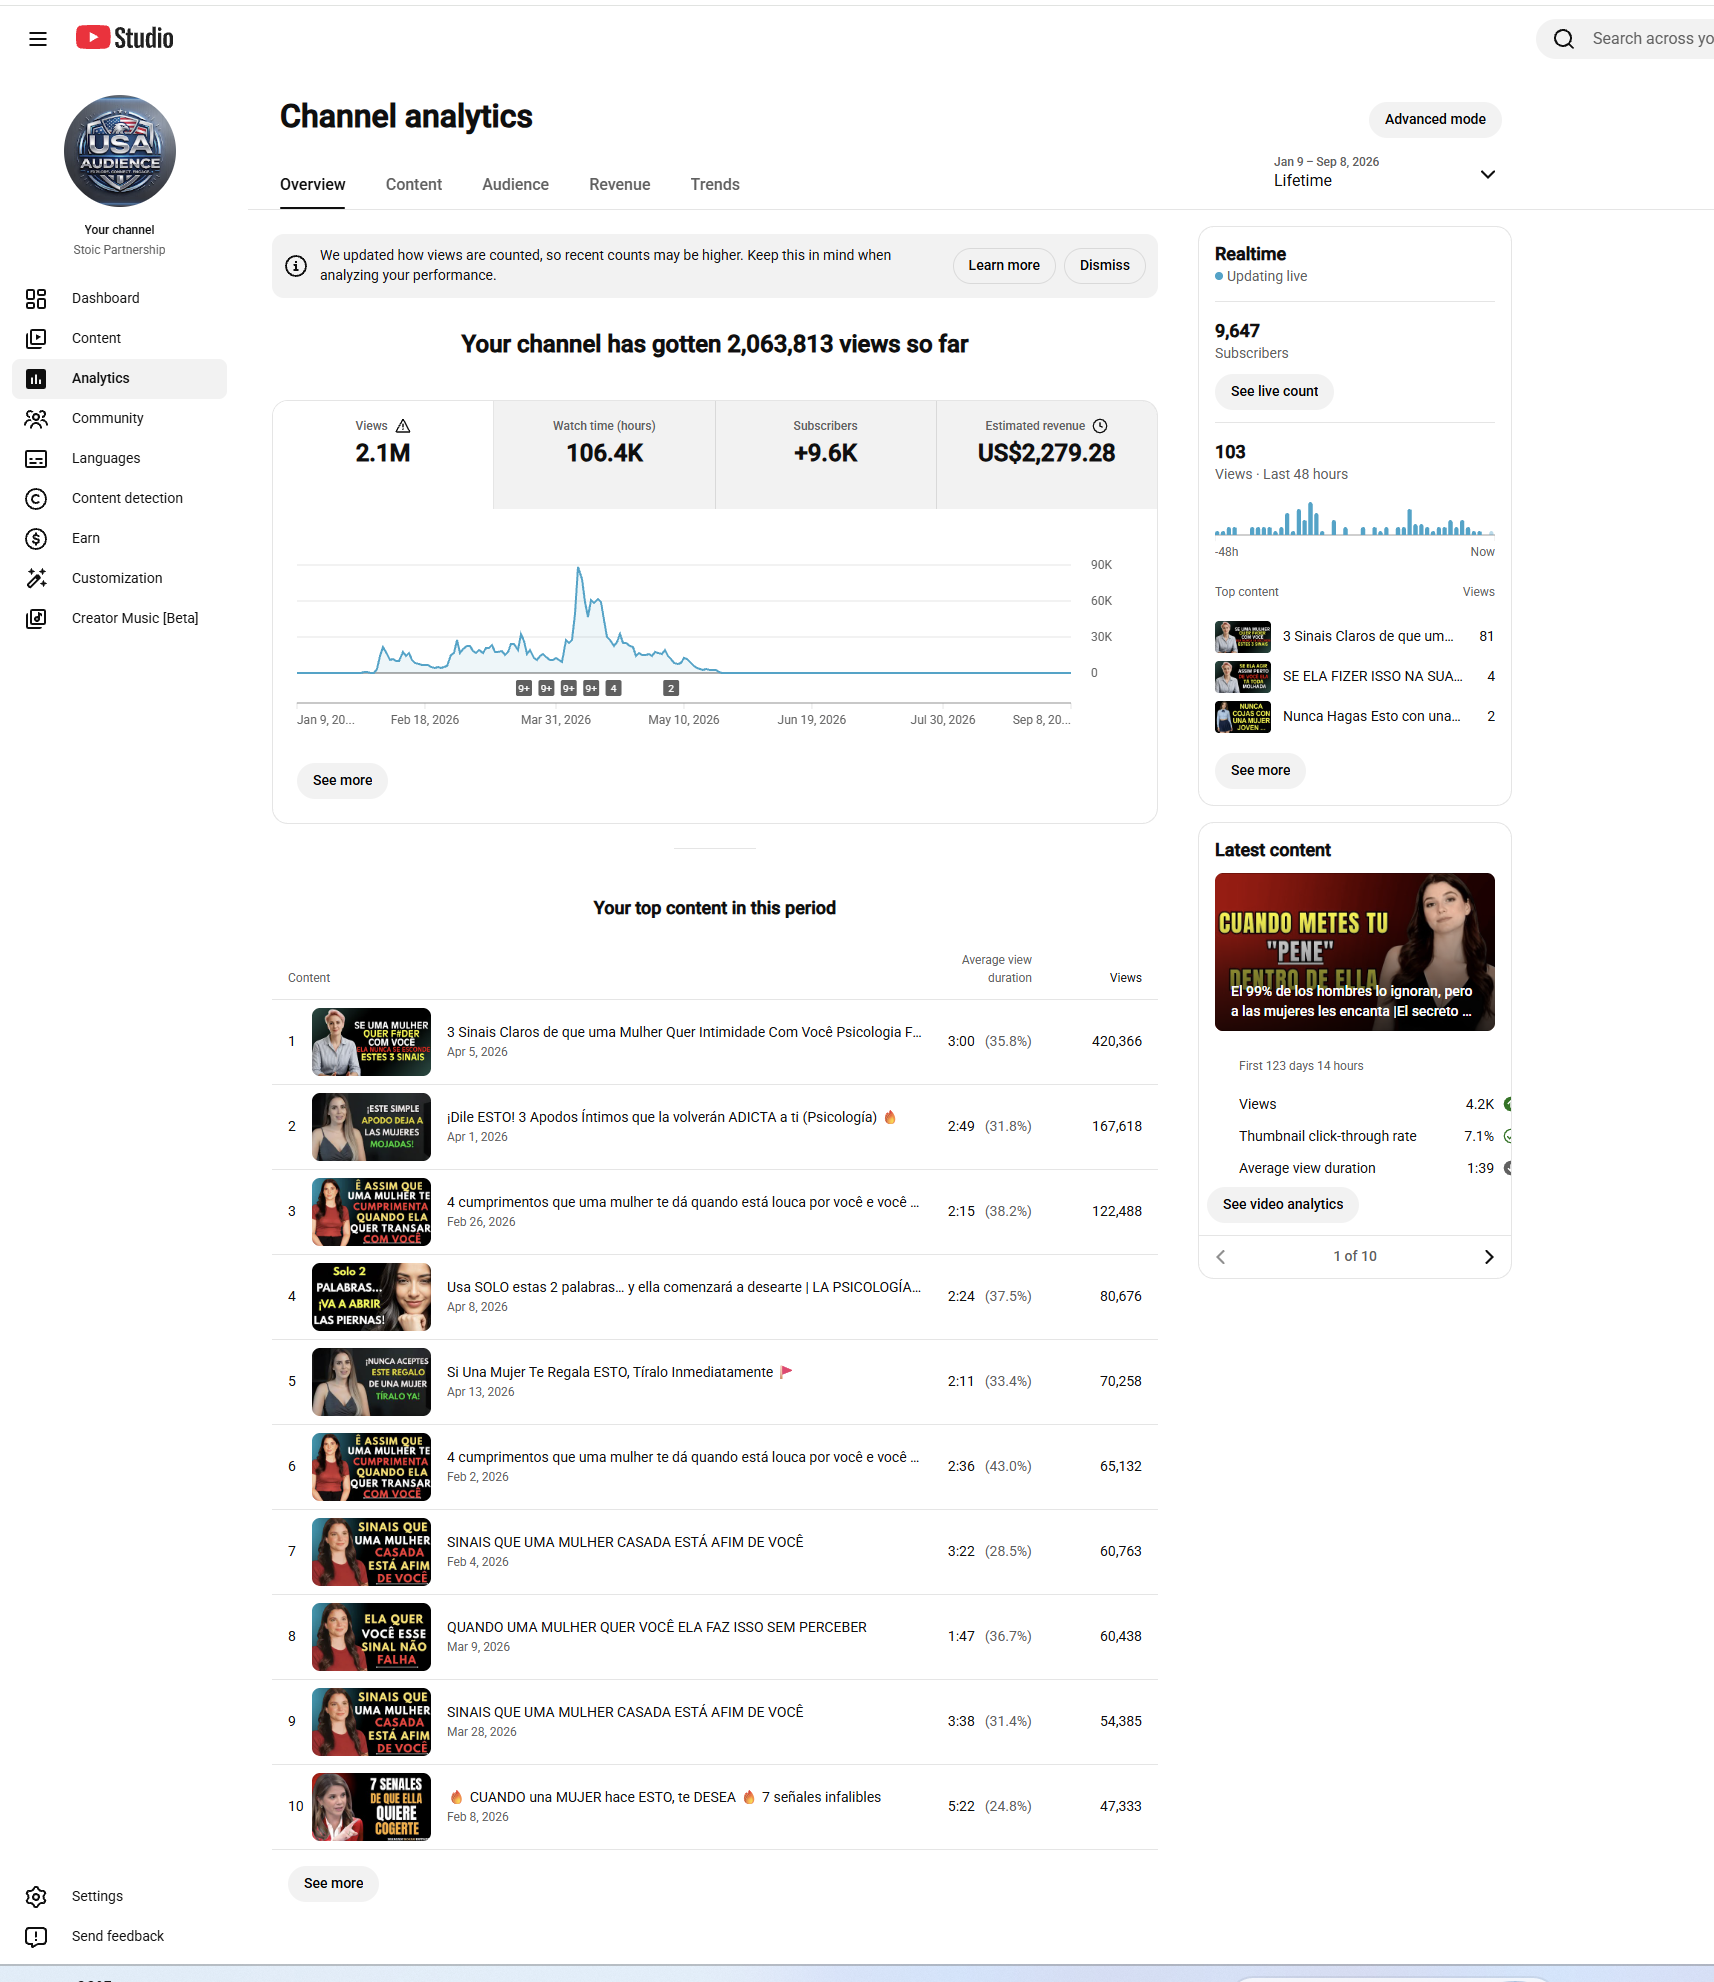This screenshot has height=1982, width=1714.
Task: Open SINAIS QUE UMA MULHER CASADA Mar 28 video
Action: pos(625,1712)
